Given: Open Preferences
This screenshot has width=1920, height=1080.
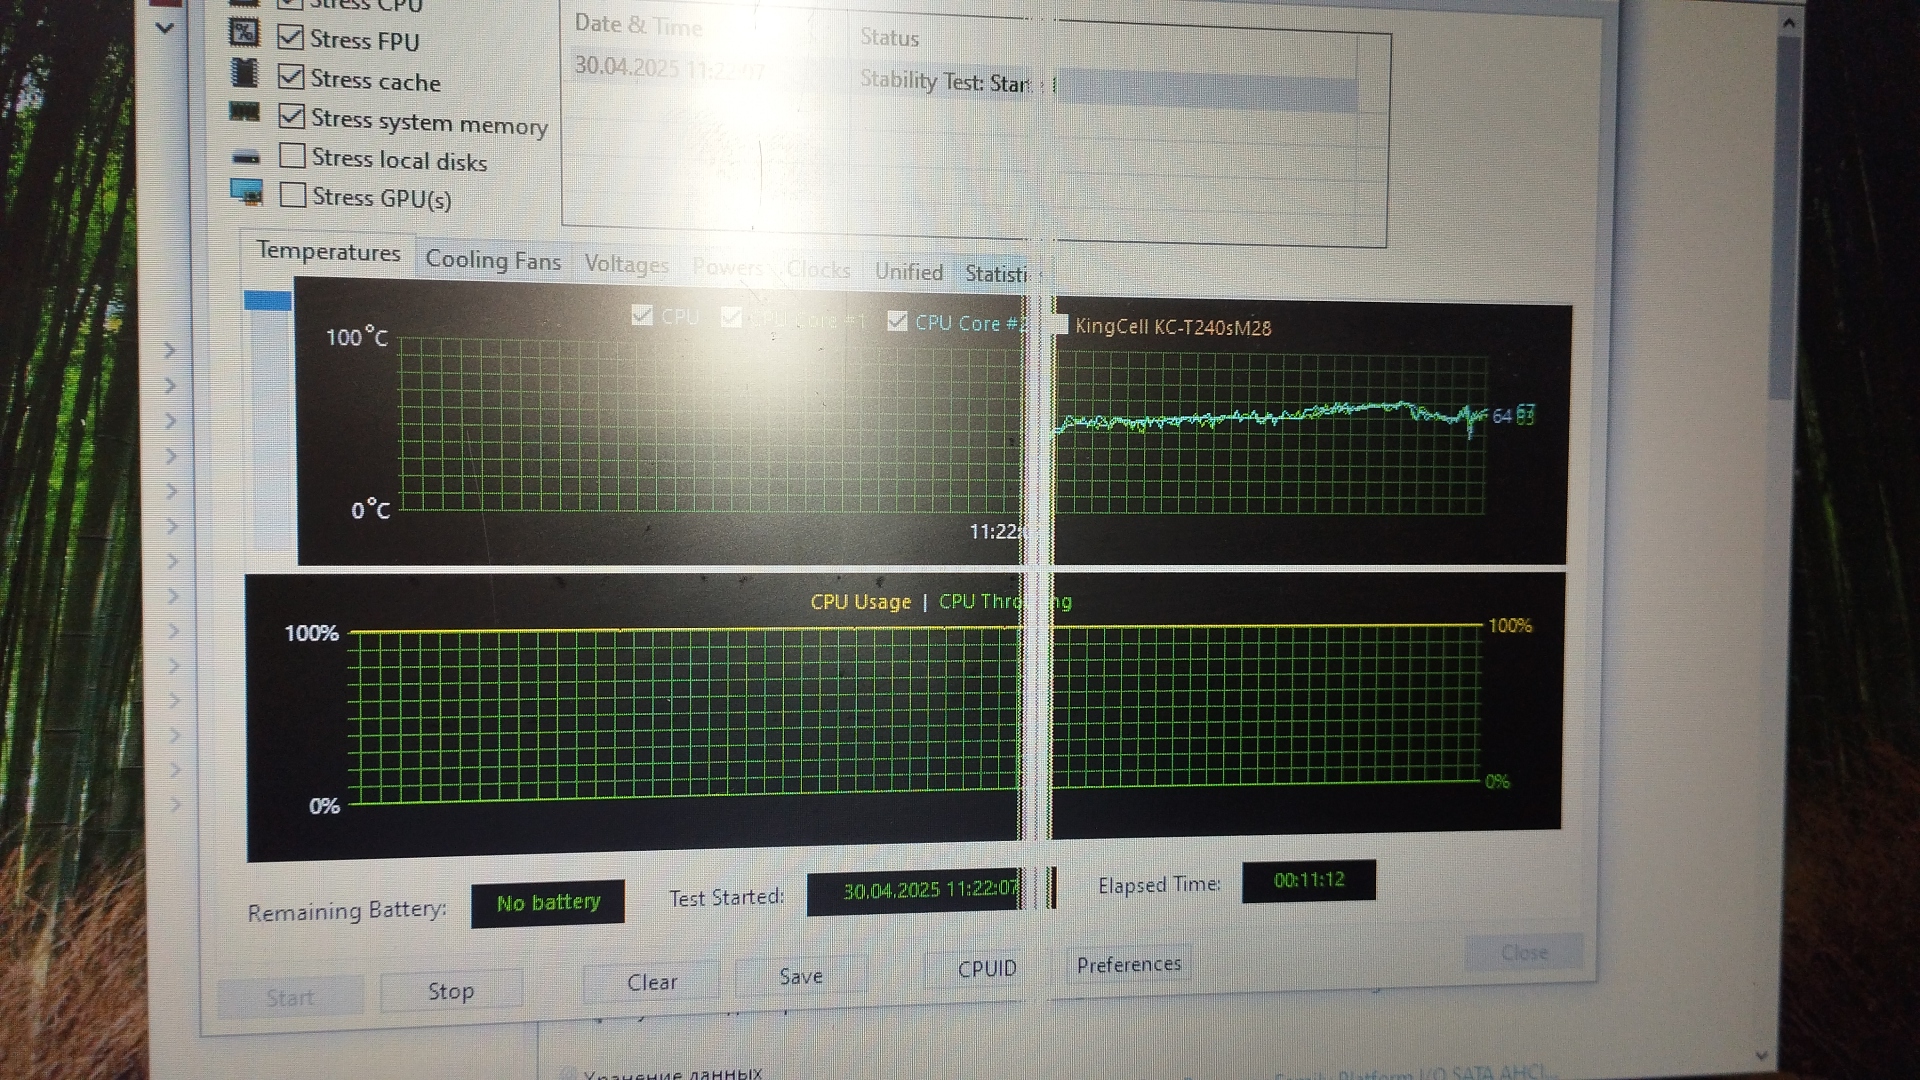Looking at the screenshot, I should pyautogui.click(x=1128, y=965).
